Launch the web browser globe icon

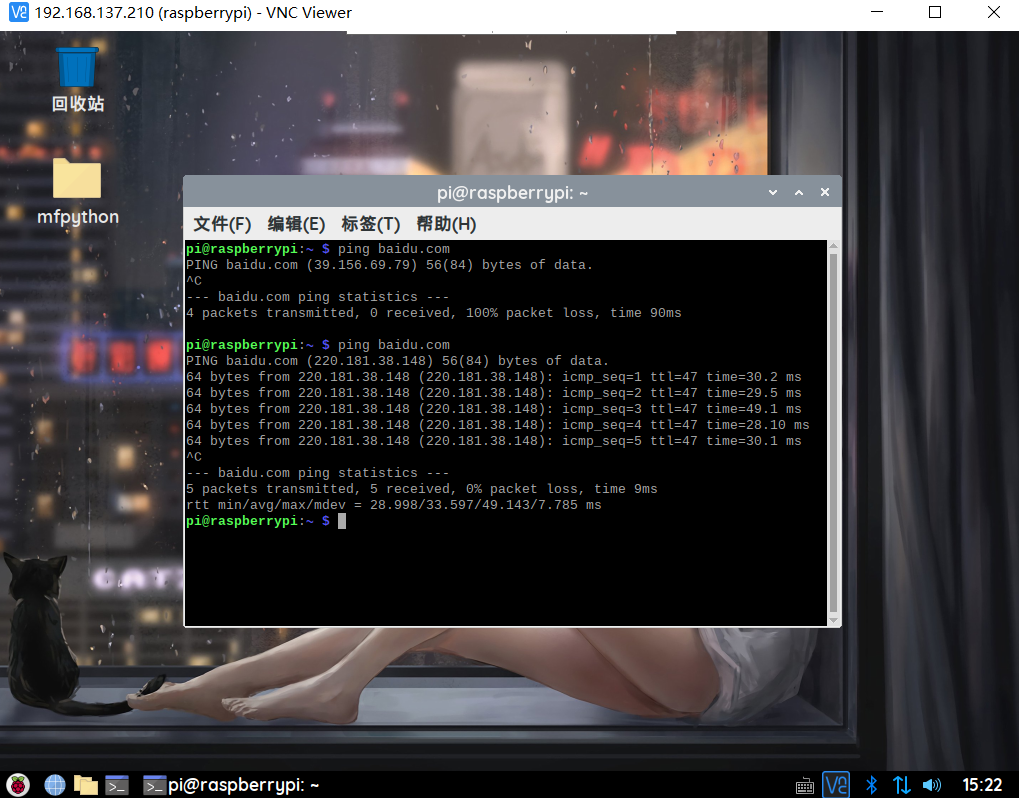(55, 785)
